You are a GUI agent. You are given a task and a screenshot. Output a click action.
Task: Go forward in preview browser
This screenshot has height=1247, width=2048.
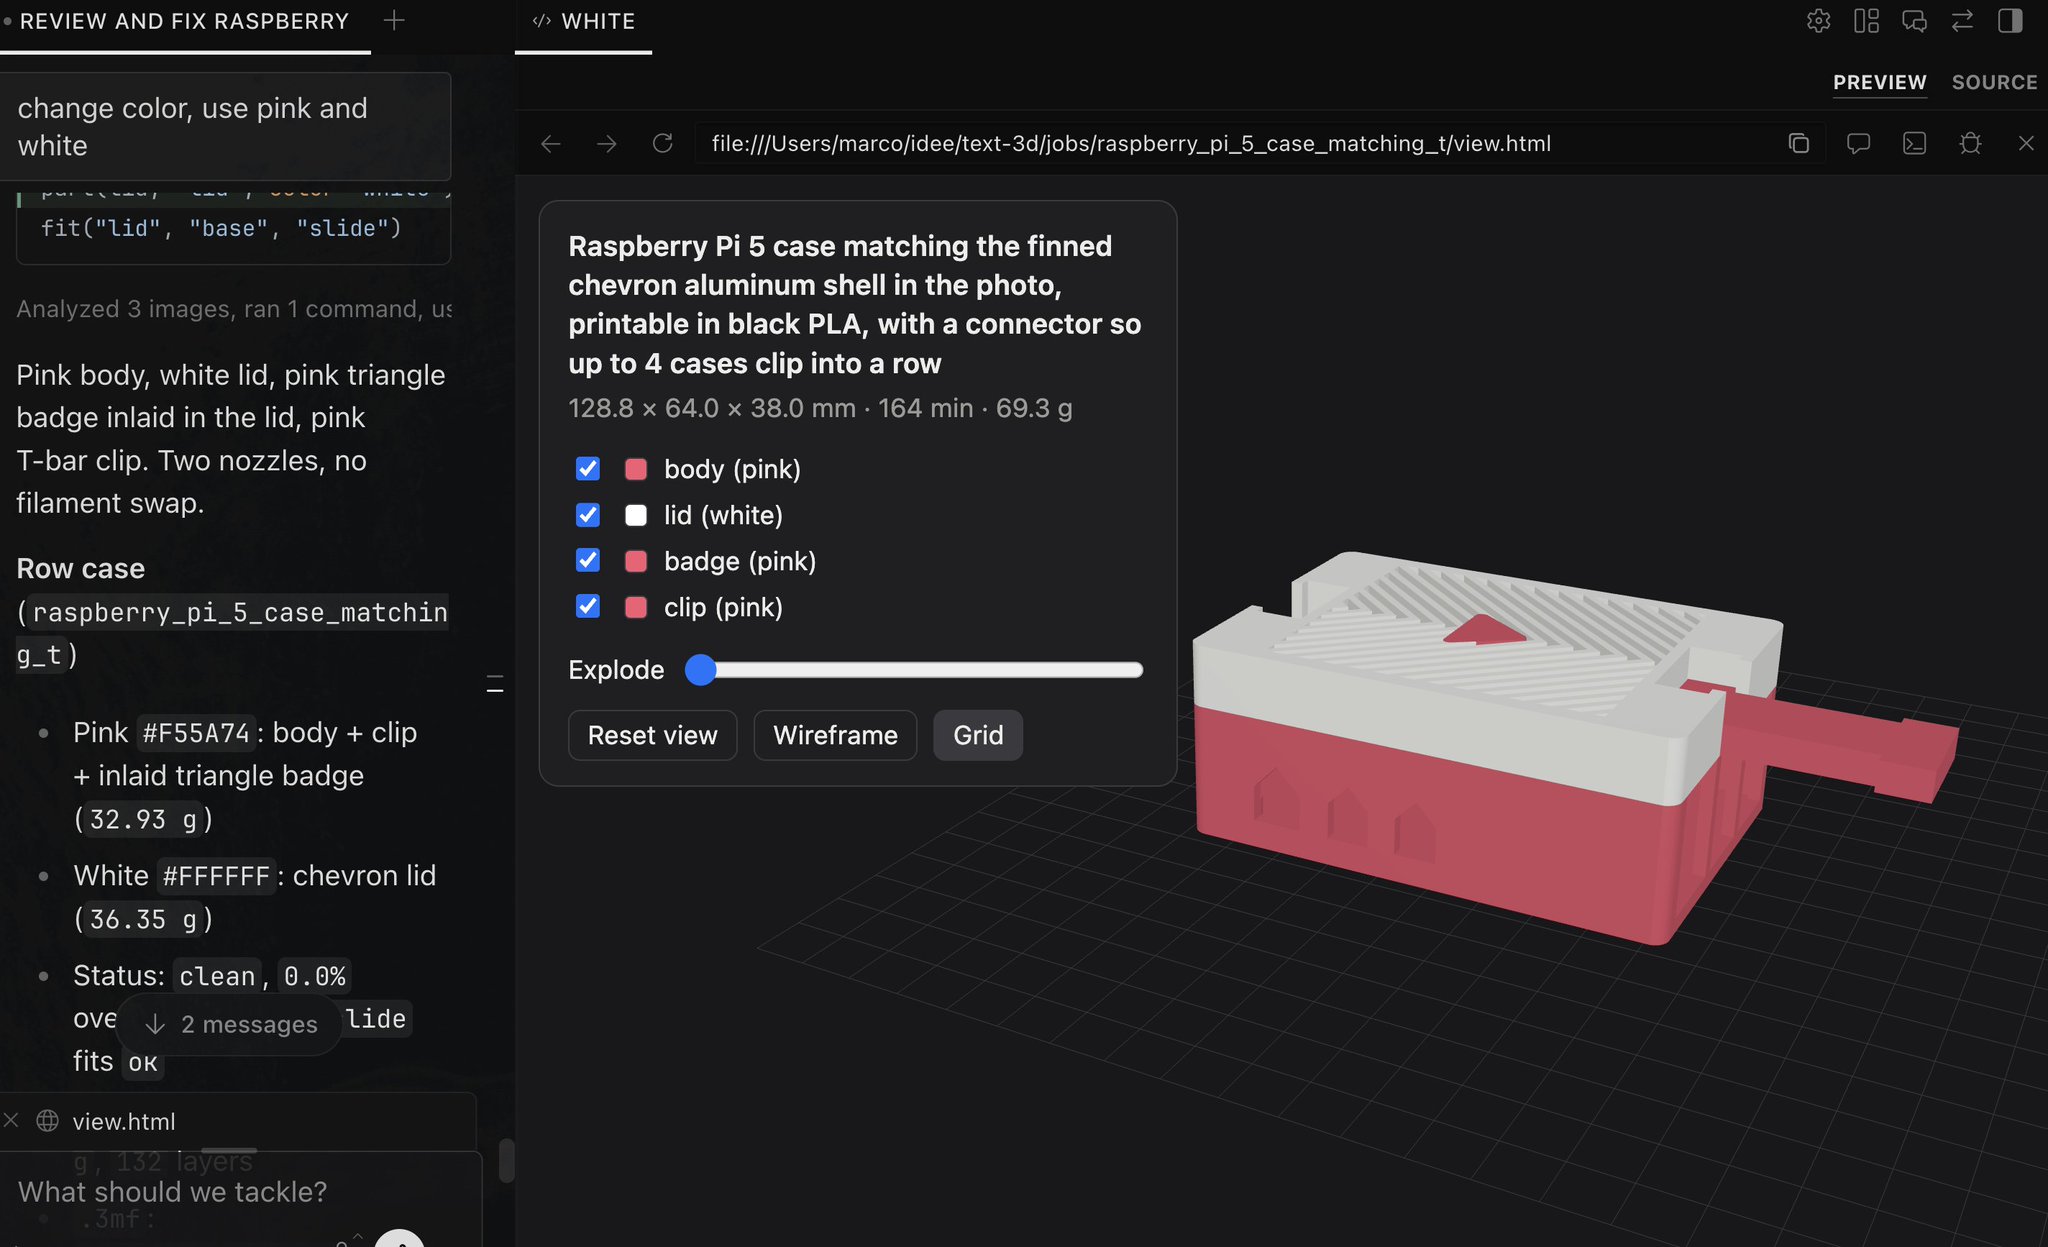click(607, 144)
